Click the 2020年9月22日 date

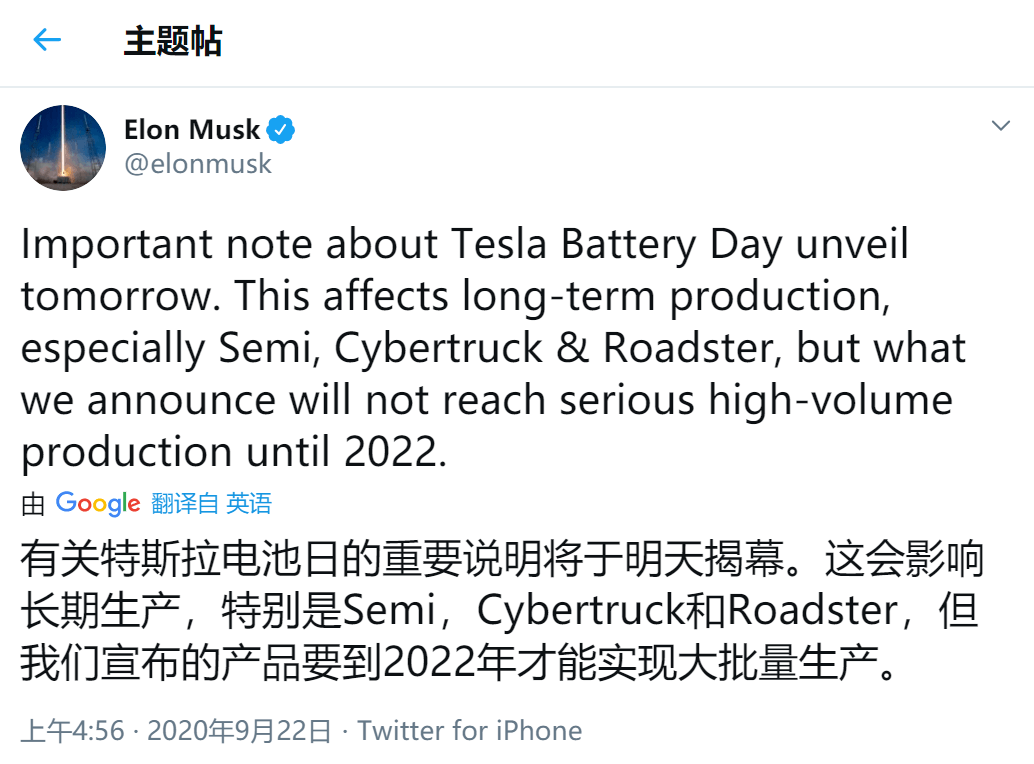pyautogui.click(x=239, y=731)
